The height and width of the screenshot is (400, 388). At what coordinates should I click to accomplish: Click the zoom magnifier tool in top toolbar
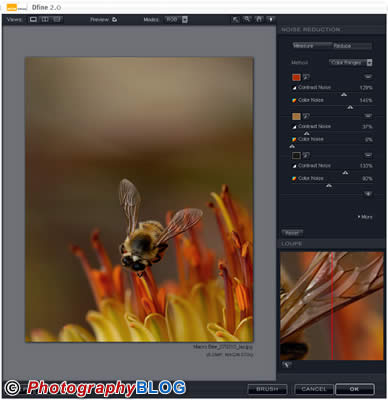pyautogui.click(x=247, y=19)
